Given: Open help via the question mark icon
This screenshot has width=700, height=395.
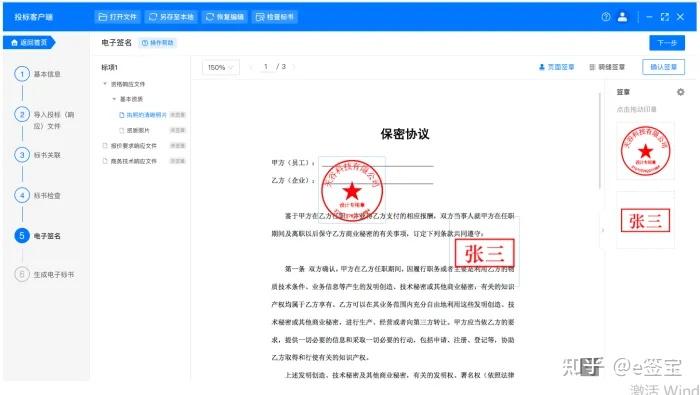Looking at the screenshot, I should click(x=606, y=17).
